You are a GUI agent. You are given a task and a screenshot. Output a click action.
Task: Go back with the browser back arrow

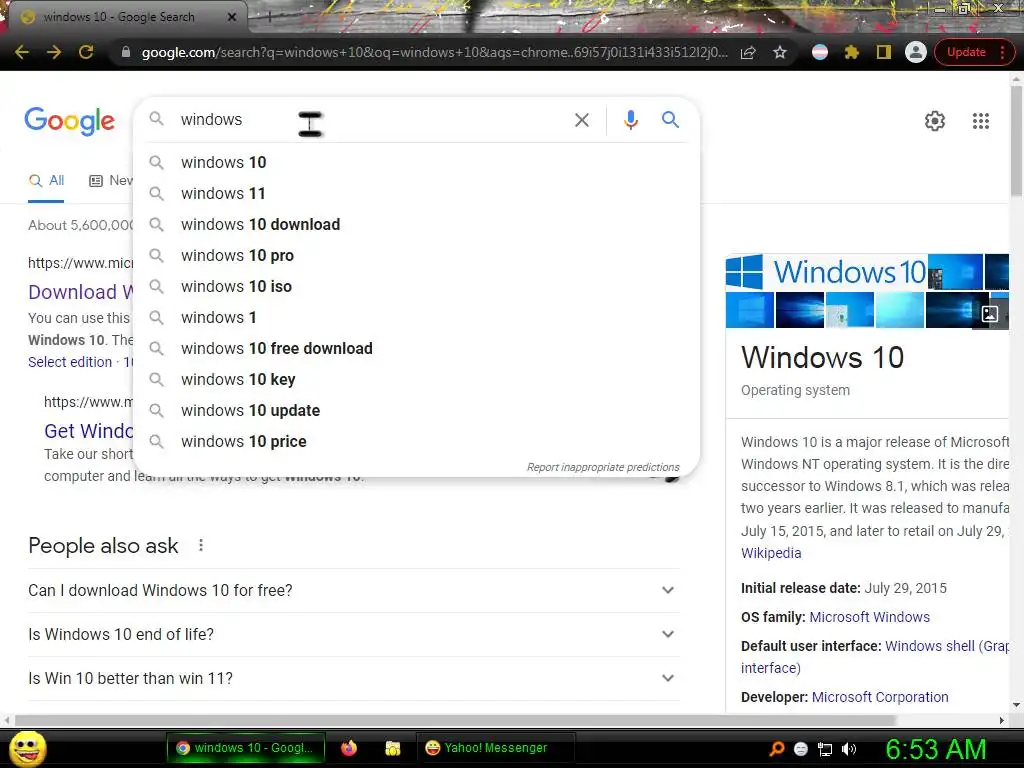22,52
